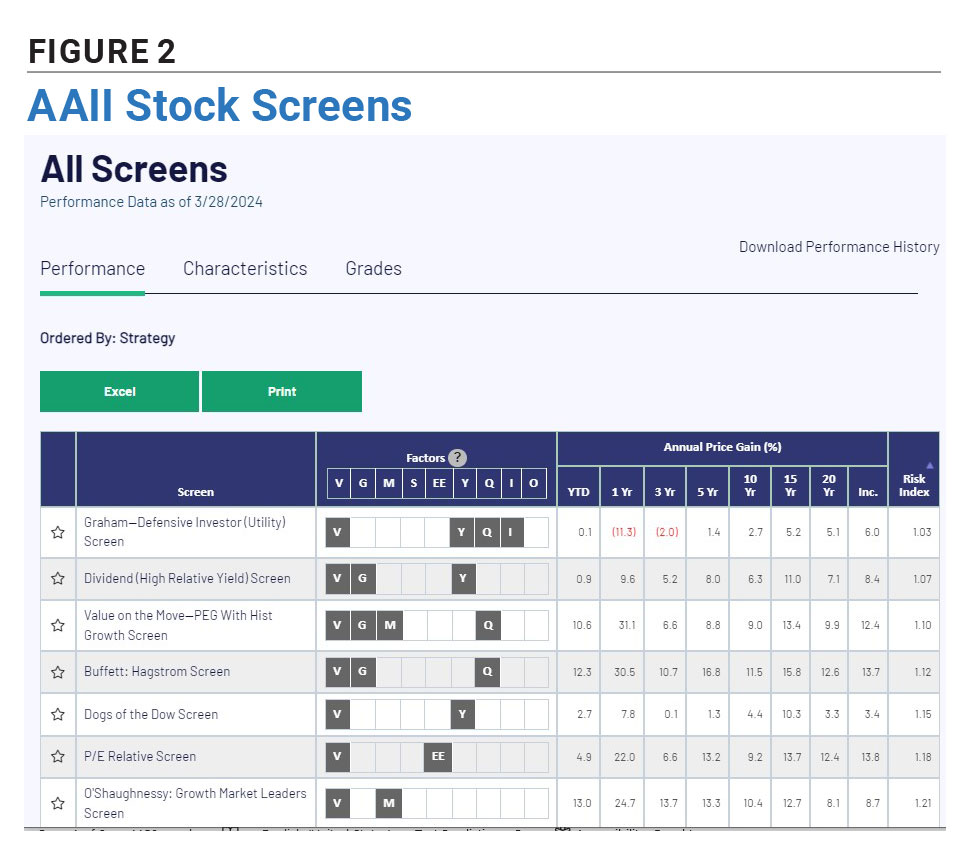The width and height of the screenshot is (970, 859).
Task: Download Performance History link
Action: [x=838, y=247]
